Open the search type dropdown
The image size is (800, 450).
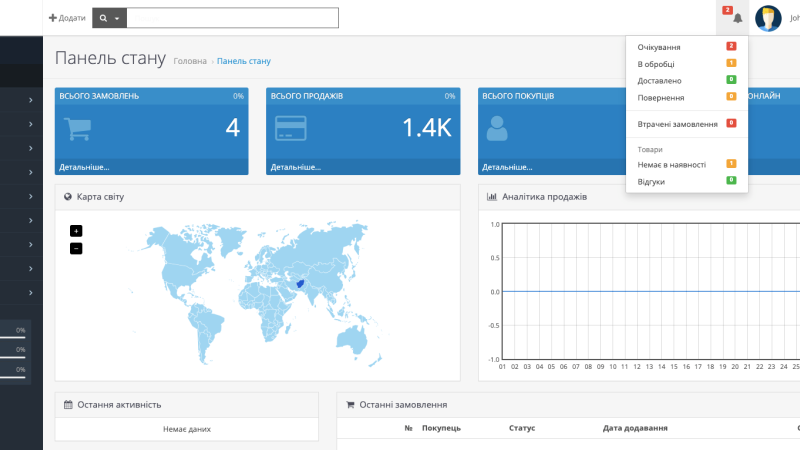coord(109,18)
